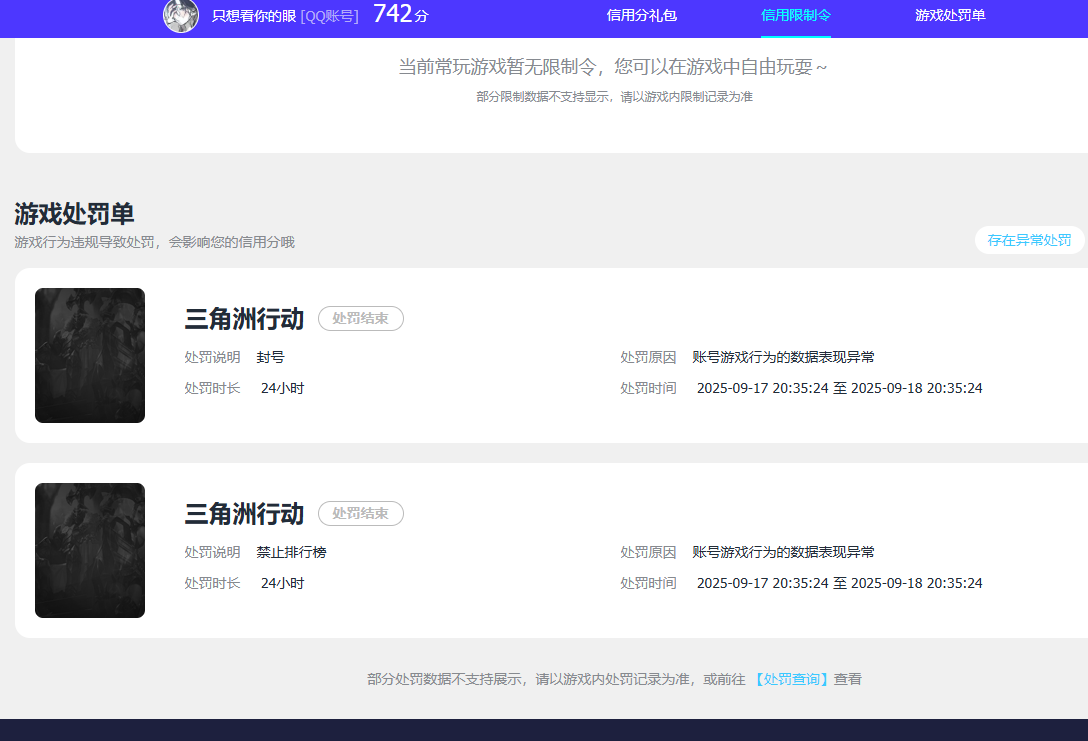This screenshot has width=1088, height=741.
Task: Select the active 信用限制令 tab
Action: click(x=795, y=17)
